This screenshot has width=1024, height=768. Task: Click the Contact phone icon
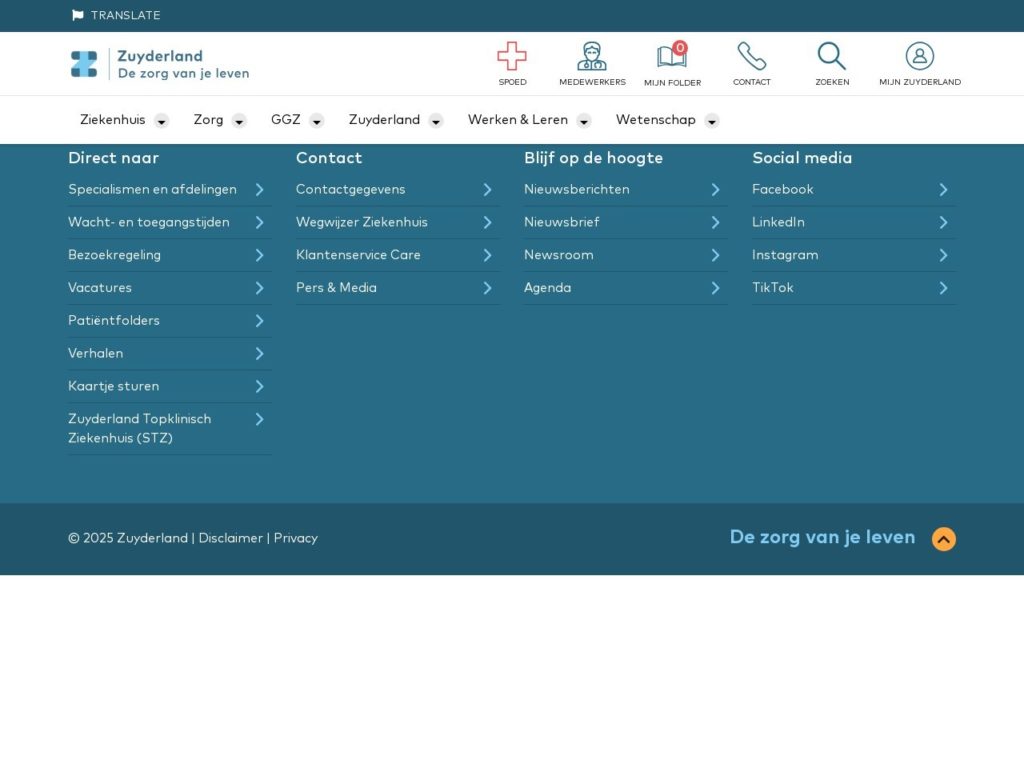(752, 57)
